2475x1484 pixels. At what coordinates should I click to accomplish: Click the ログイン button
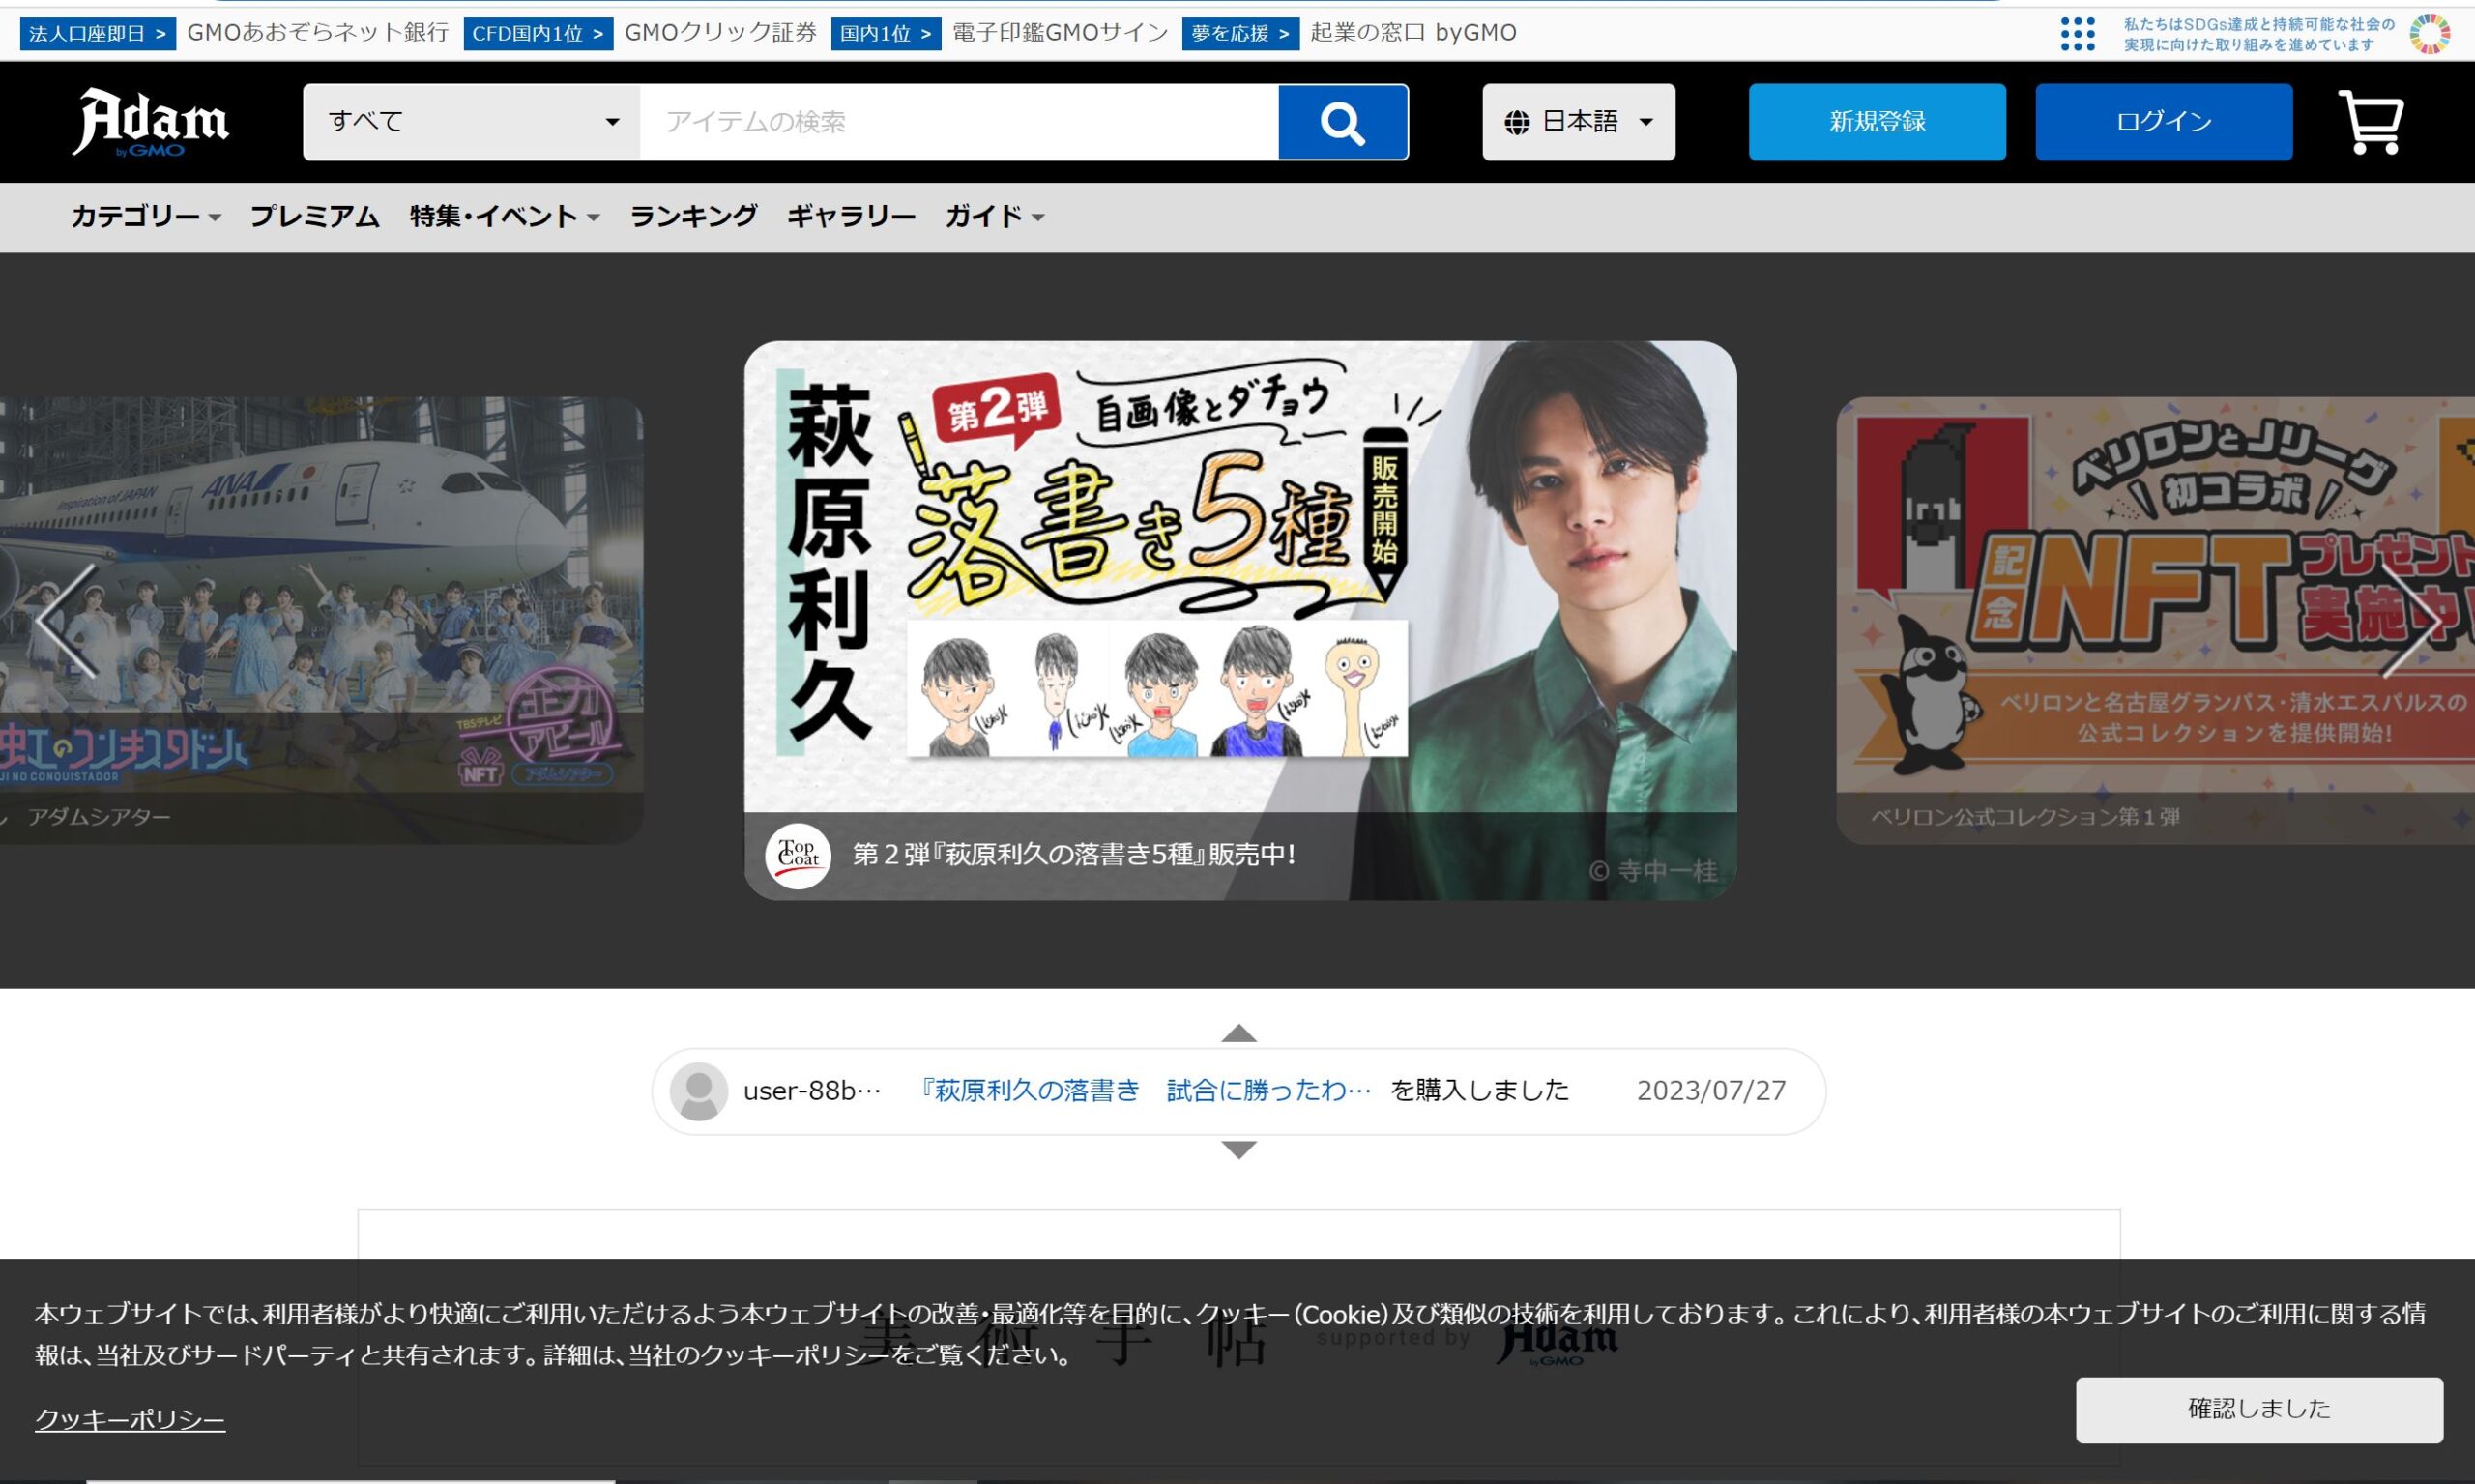(x=2164, y=122)
